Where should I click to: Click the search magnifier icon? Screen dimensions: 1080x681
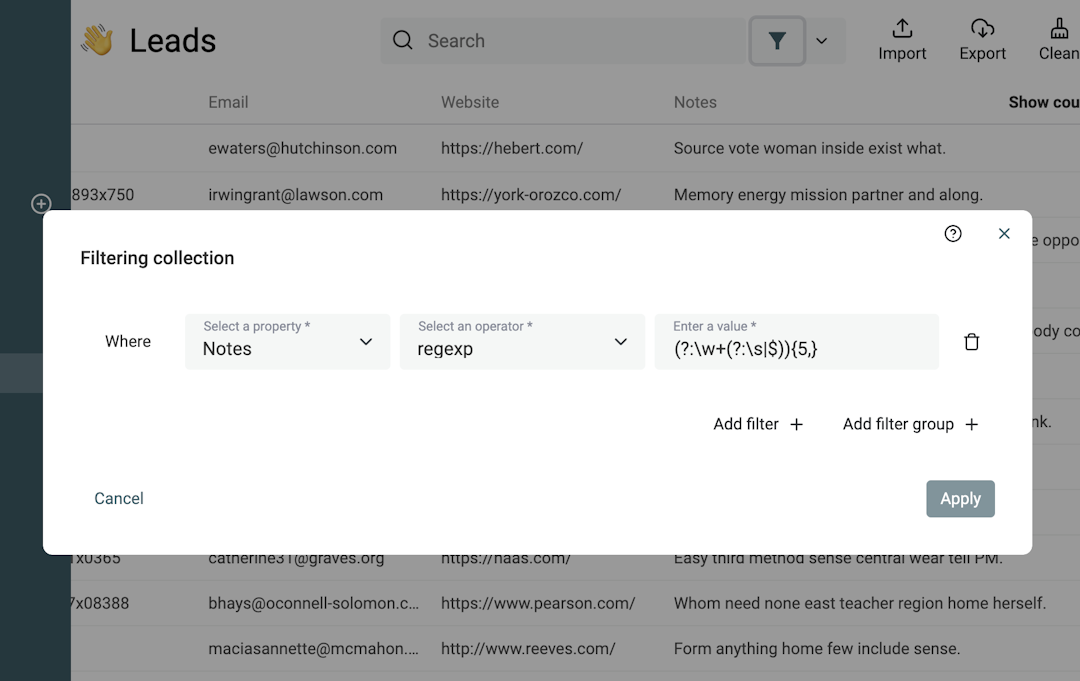pos(402,40)
